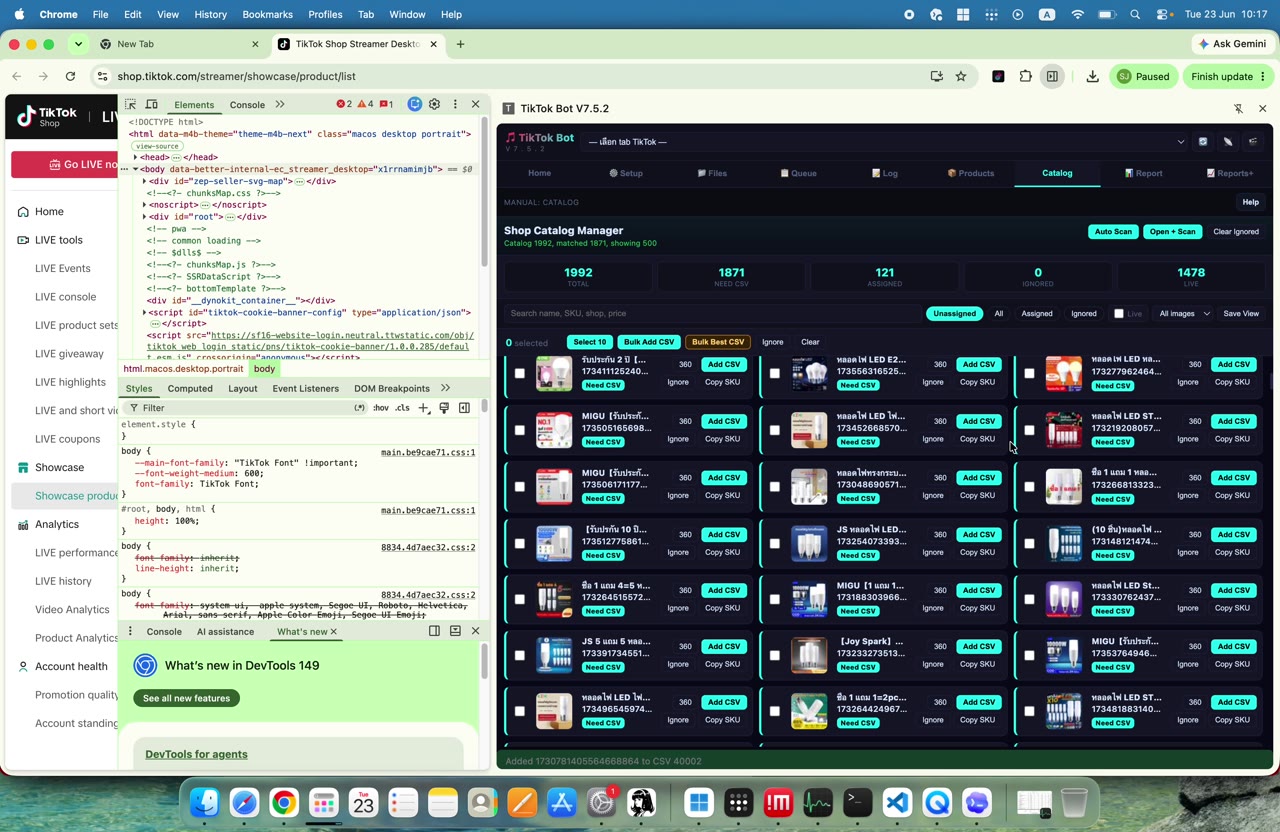The image size is (1280, 832).
Task: Open the เลือก tab TikTok dropdown
Action: tap(884, 142)
